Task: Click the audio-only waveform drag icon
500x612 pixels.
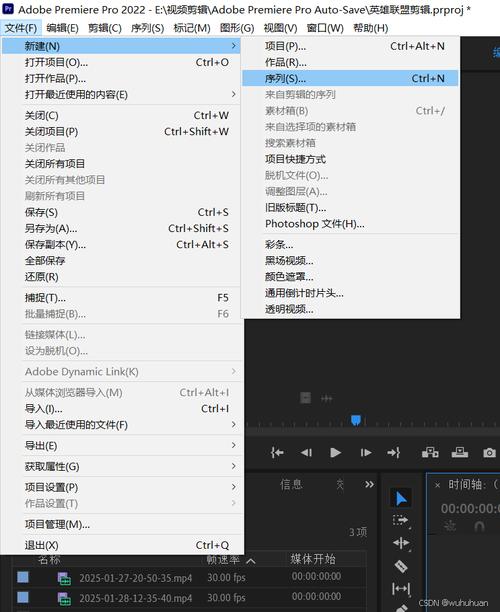Action: click(x=327, y=399)
